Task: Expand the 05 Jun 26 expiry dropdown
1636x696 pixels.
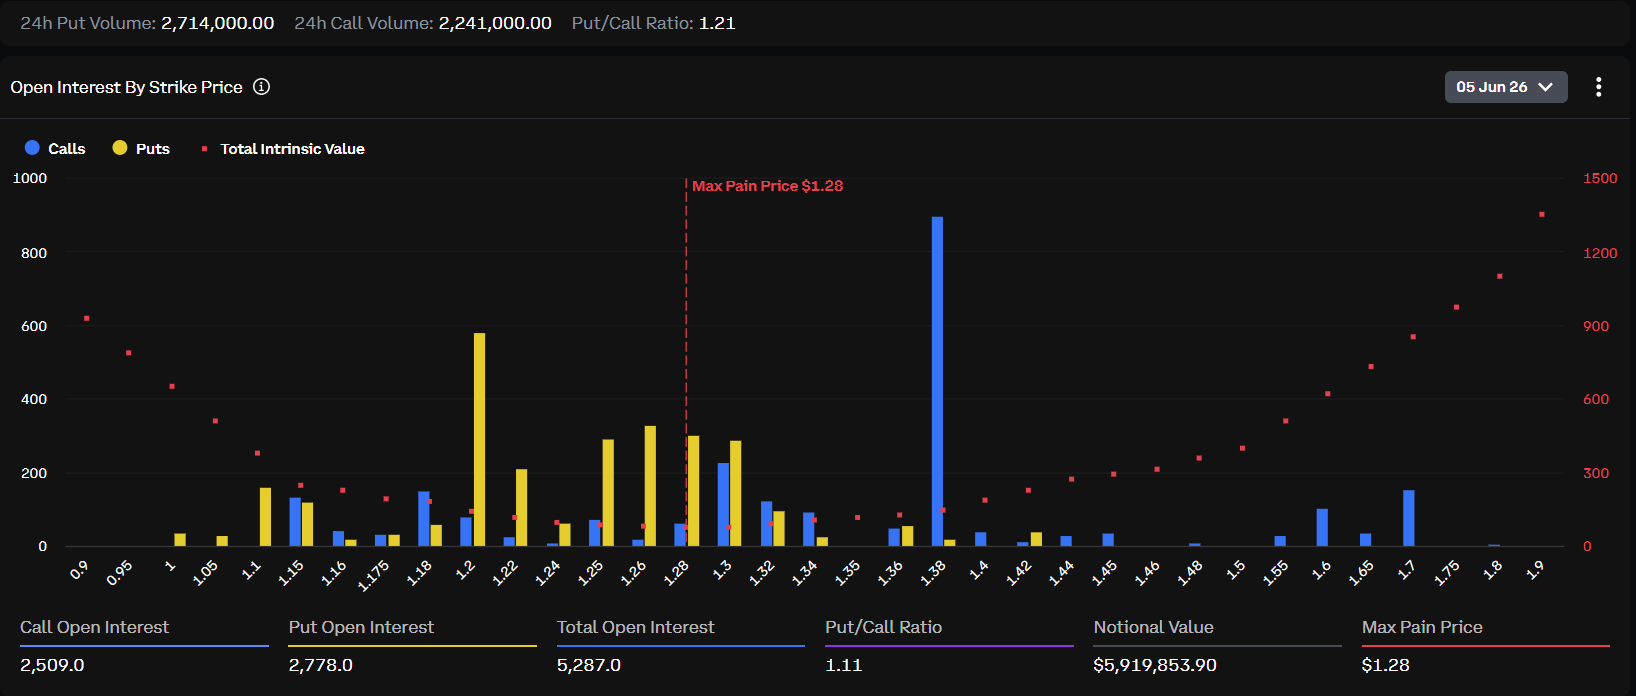Action: point(1505,87)
